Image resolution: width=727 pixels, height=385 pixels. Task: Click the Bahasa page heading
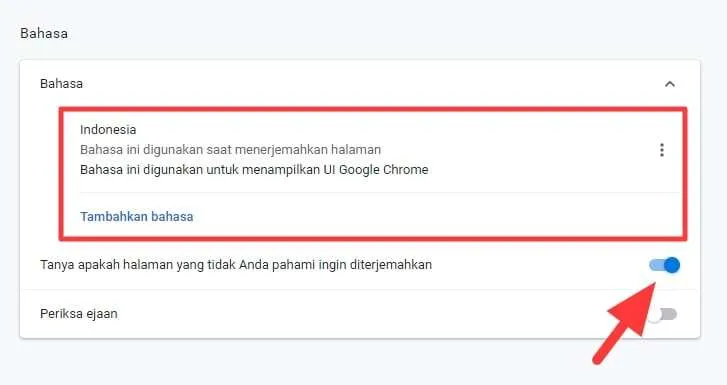pos(44,33)
